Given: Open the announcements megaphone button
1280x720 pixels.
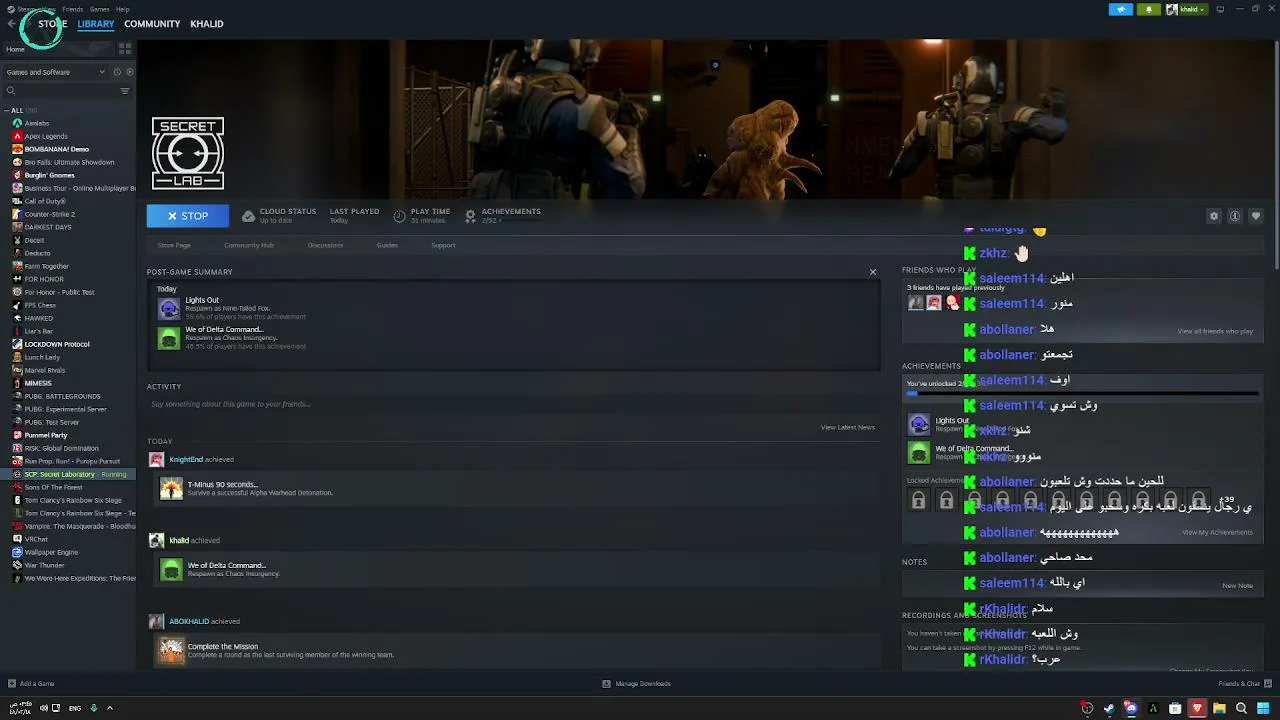Looking at the screenshot, I should point(1121,9).
